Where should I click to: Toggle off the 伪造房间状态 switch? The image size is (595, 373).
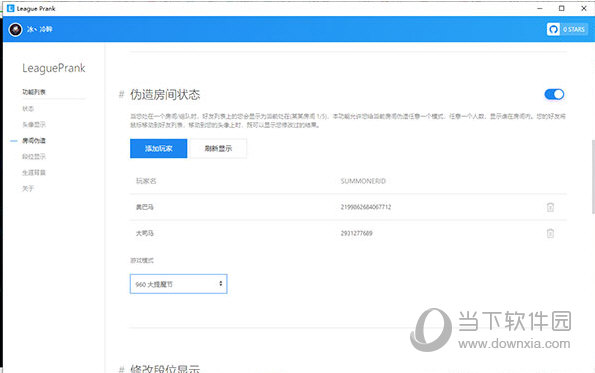(x=554, y=94)
